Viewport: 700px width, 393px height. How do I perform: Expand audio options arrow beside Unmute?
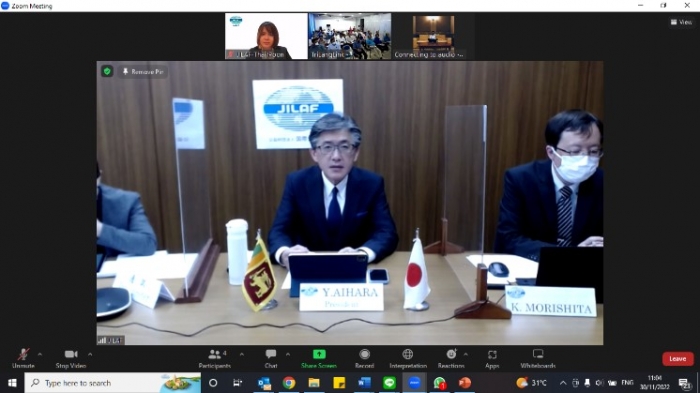(40, 355)
